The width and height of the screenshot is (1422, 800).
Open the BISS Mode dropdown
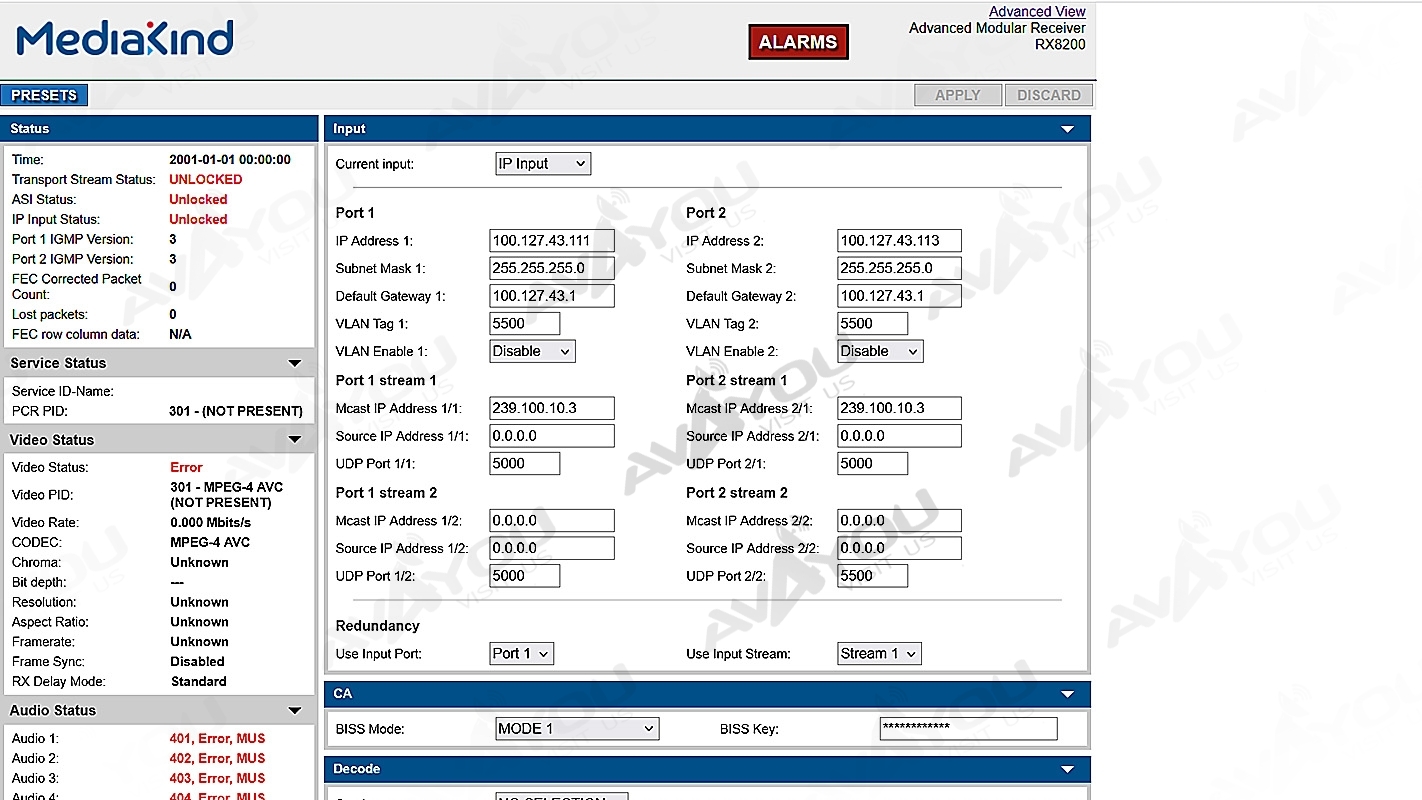pyautogui.click(x=577, y=729)
